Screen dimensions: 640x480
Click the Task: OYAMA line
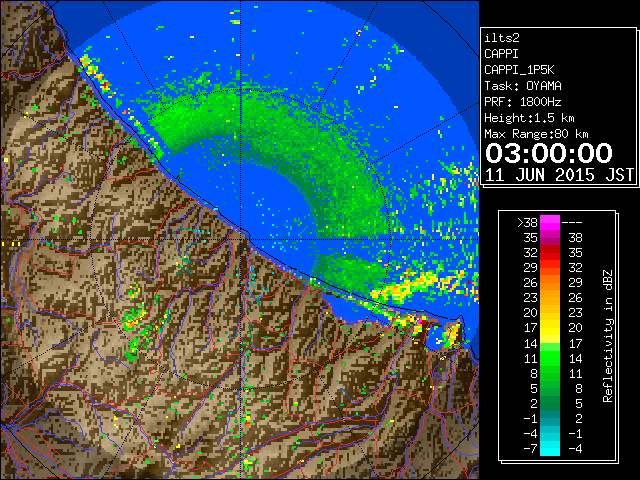(523, 86)
